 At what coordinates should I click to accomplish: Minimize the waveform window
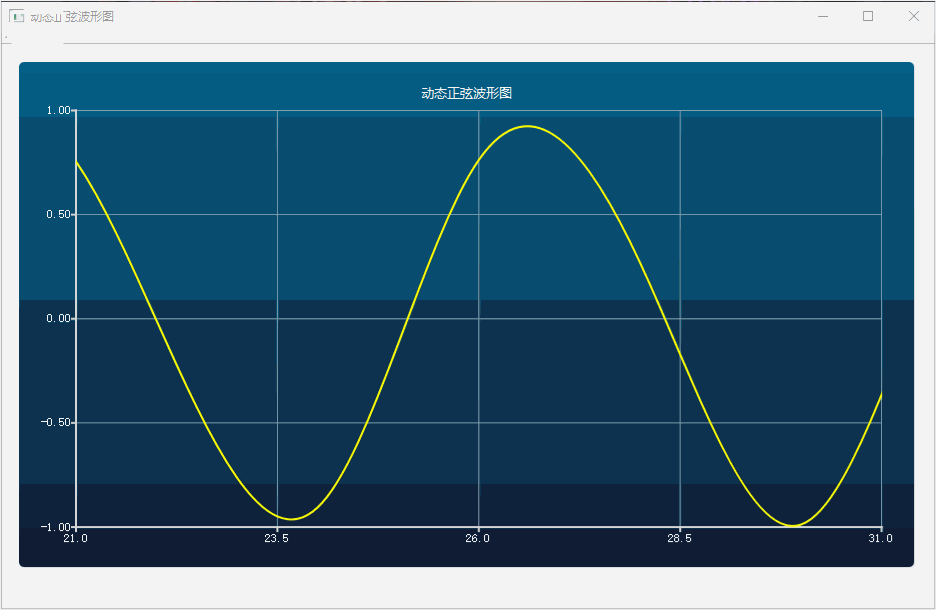(x=822, y=16)
